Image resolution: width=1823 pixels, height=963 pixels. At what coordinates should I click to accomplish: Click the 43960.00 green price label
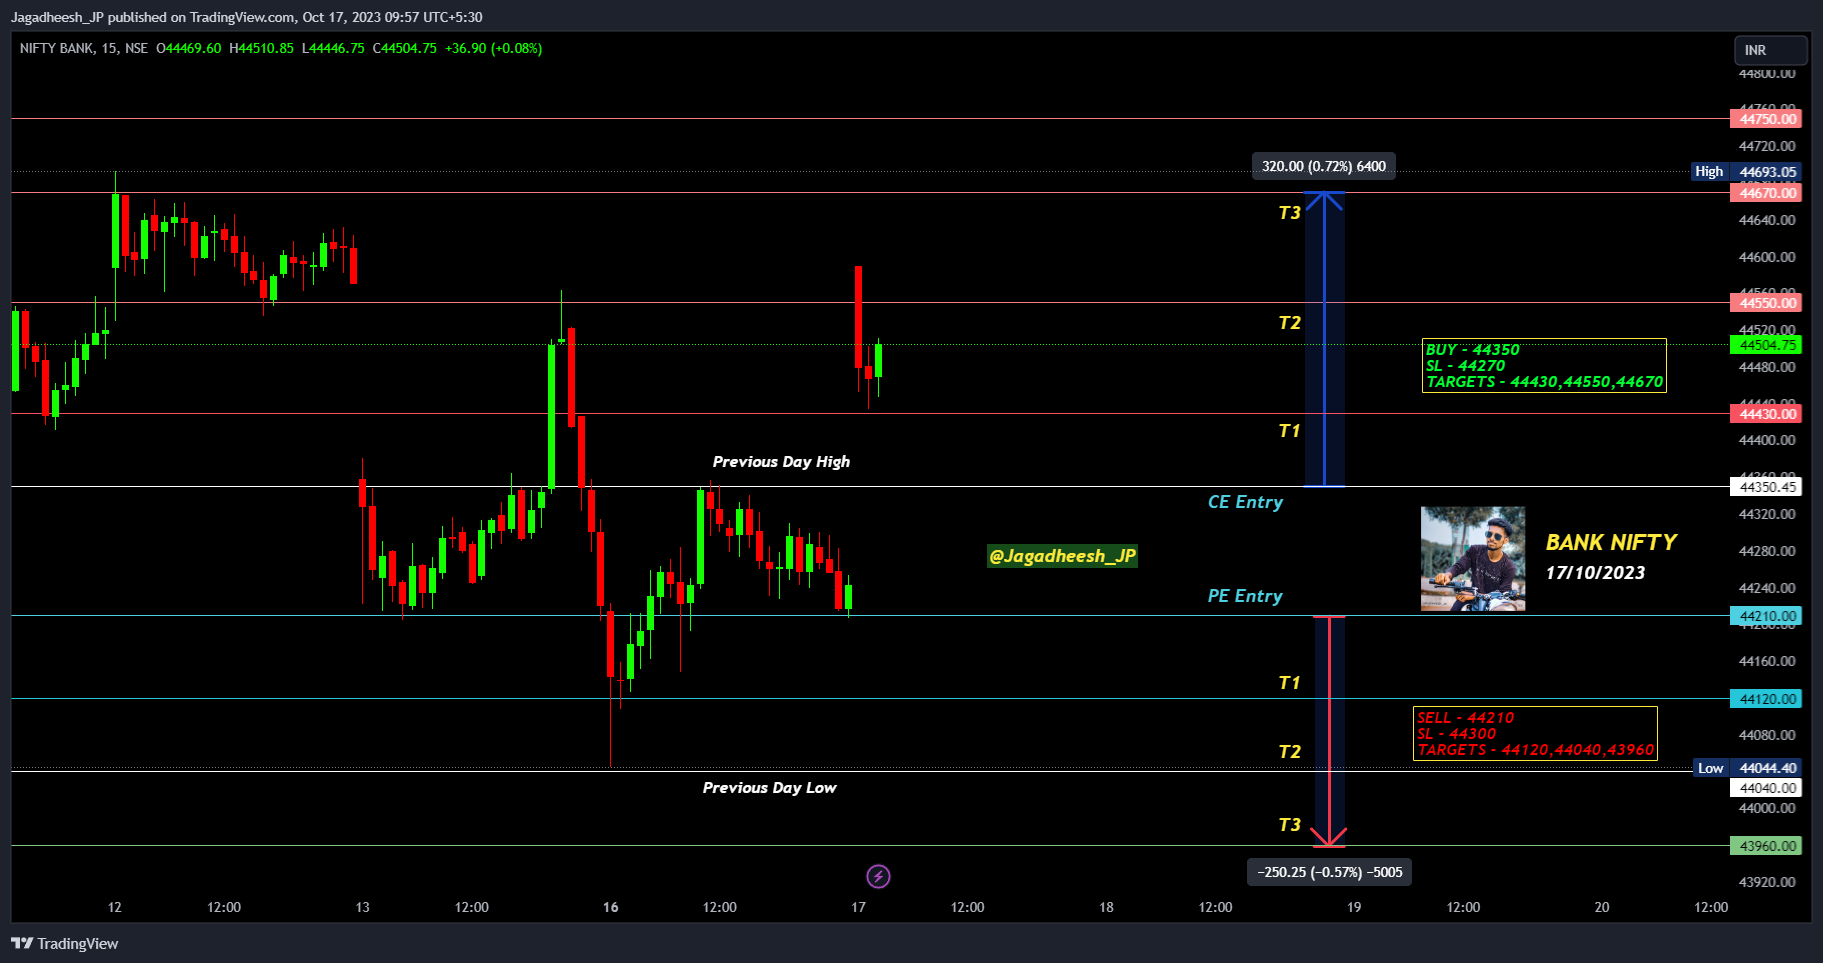tap(1766, 846)
